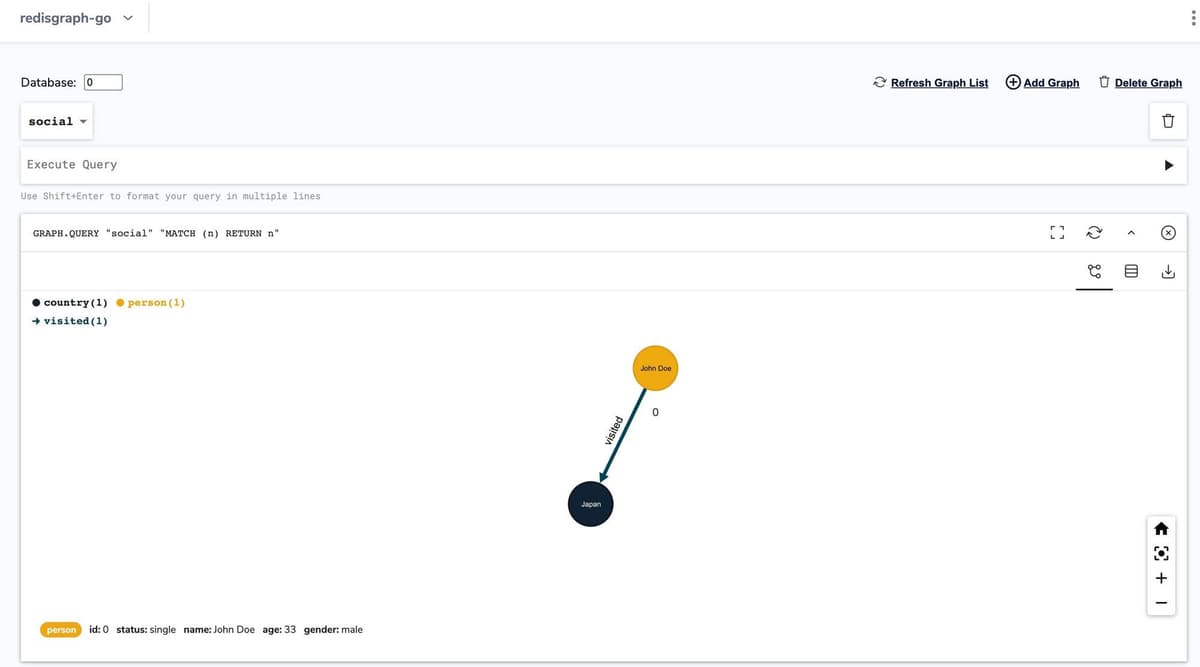Click the Execute Query input field

click(x=580, y=165)
